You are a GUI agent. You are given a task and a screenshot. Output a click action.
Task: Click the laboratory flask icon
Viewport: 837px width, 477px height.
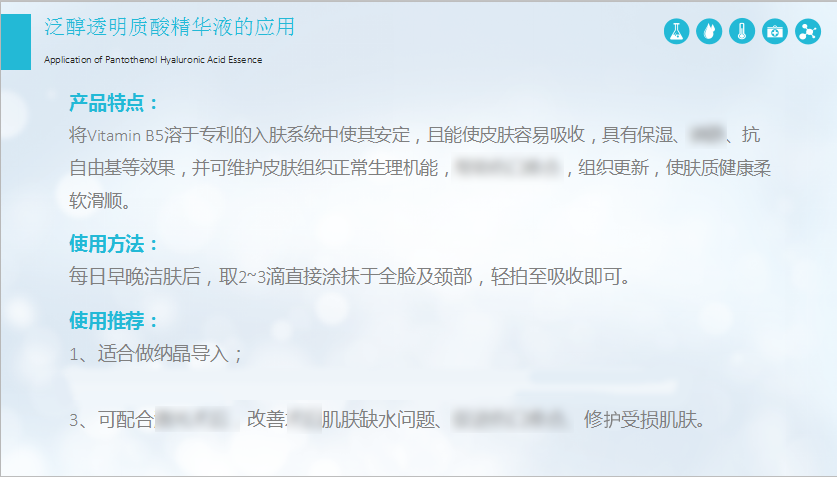[676, 31]
